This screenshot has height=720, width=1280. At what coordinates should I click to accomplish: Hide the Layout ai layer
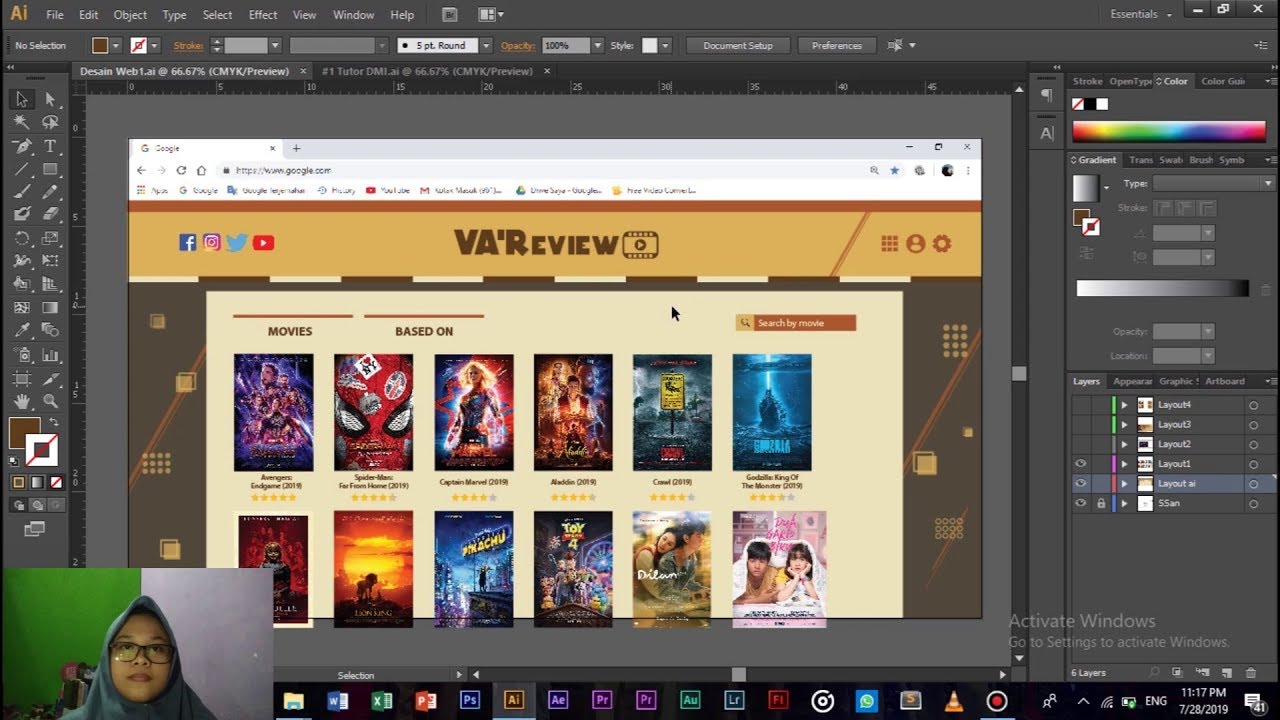[1080, 483]
